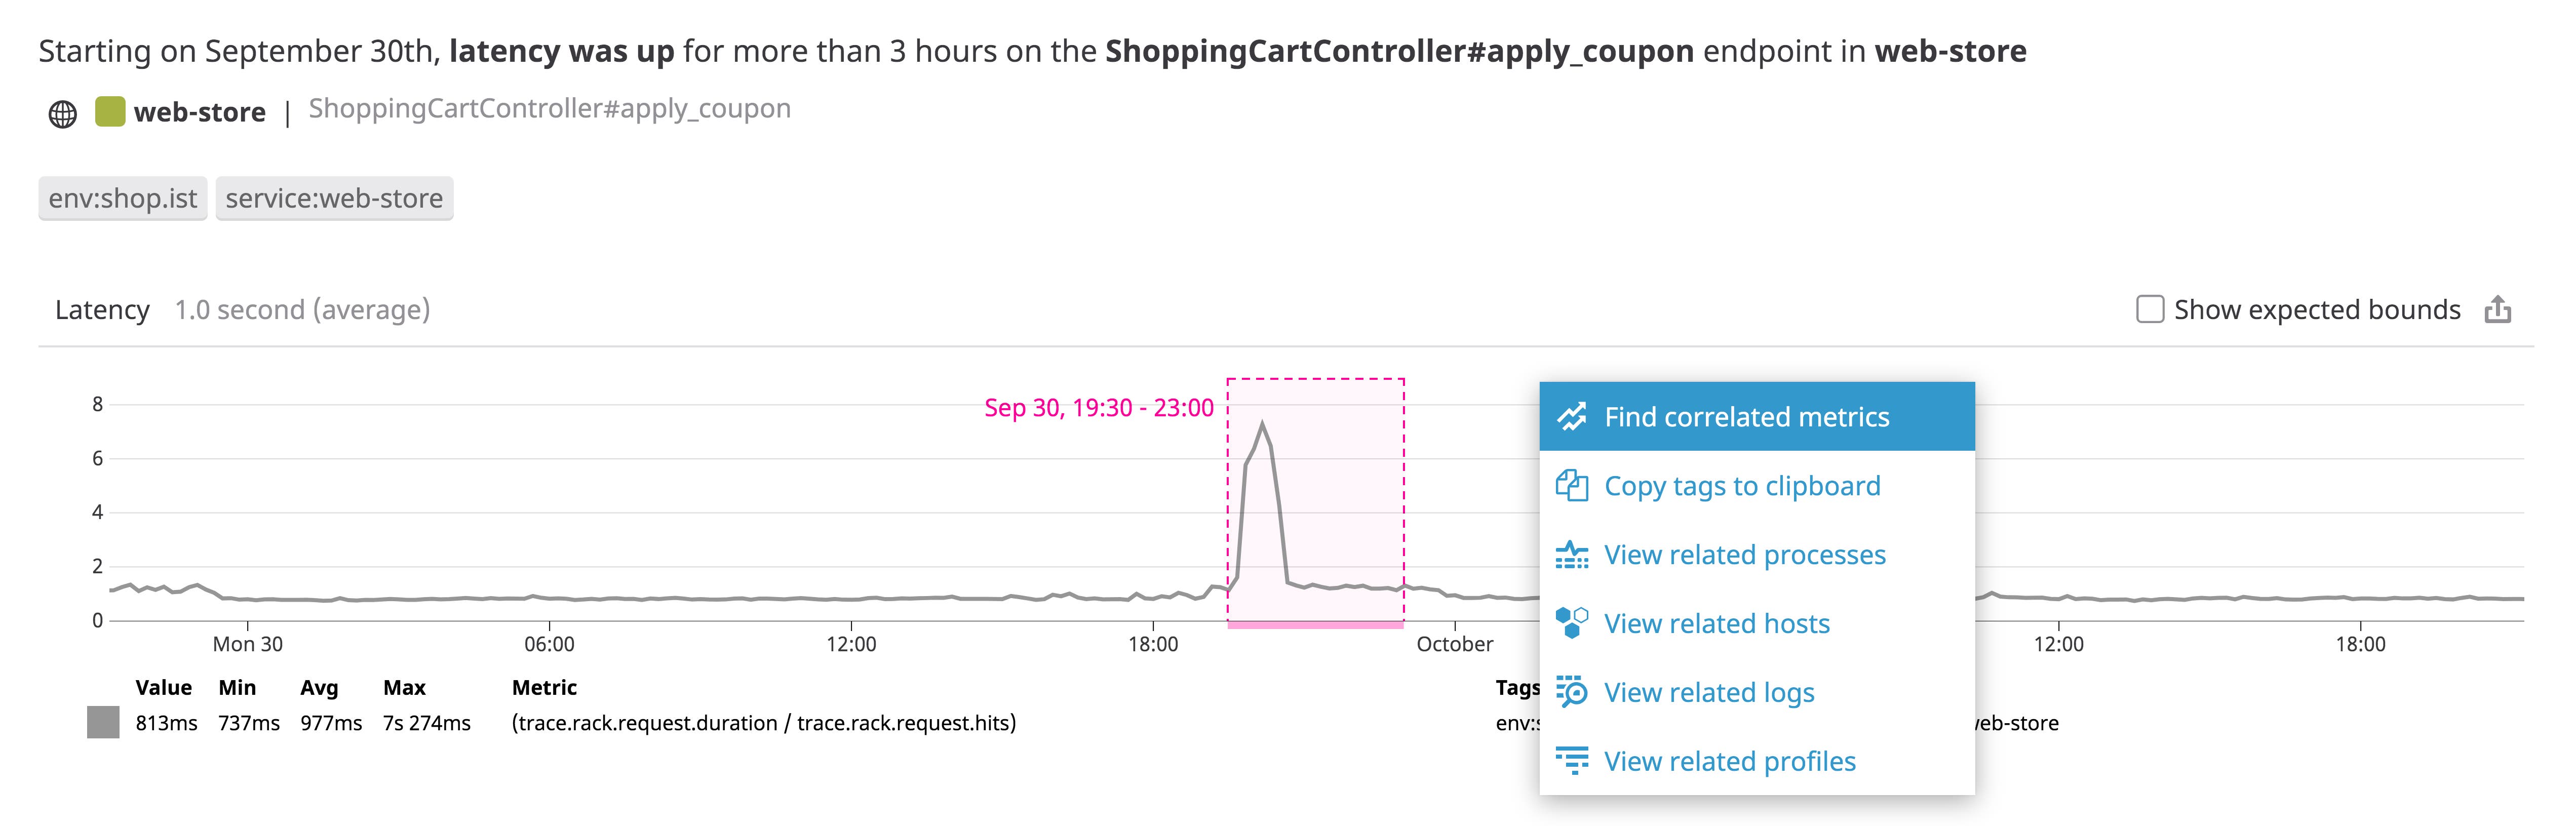Click the related hosts hexagon icon
2576x826 pixels.
1571,623
